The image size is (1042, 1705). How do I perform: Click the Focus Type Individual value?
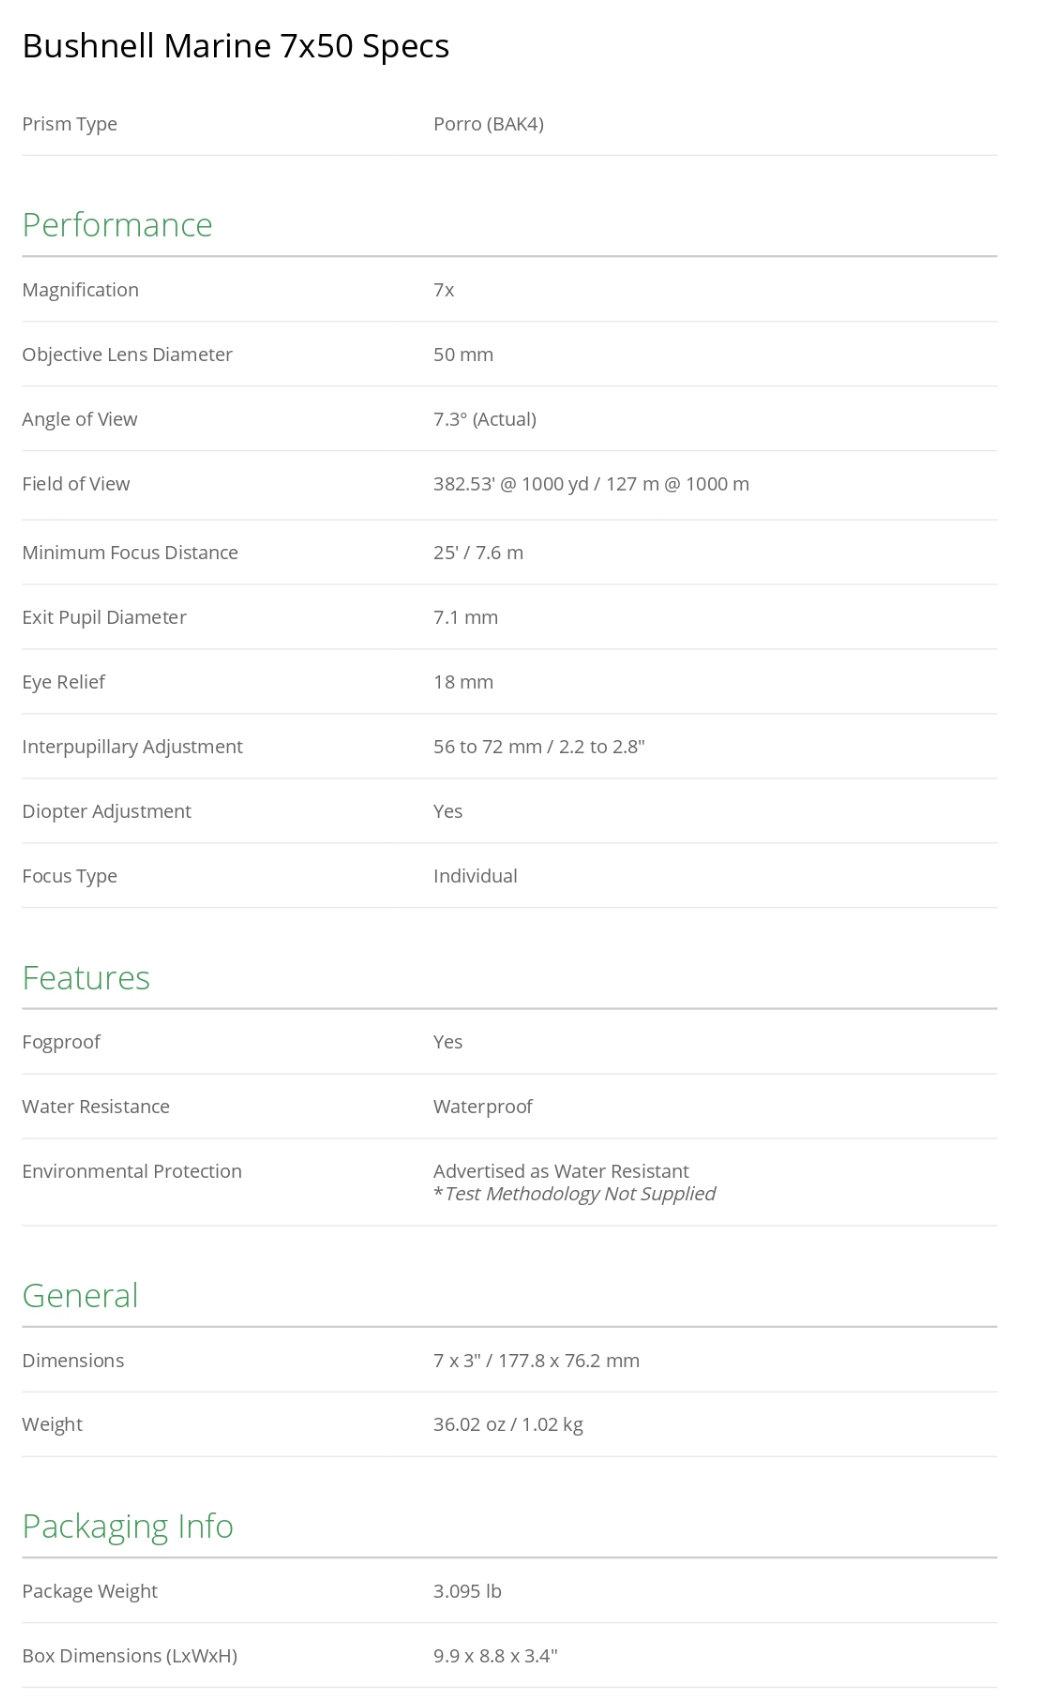(475, 876)
